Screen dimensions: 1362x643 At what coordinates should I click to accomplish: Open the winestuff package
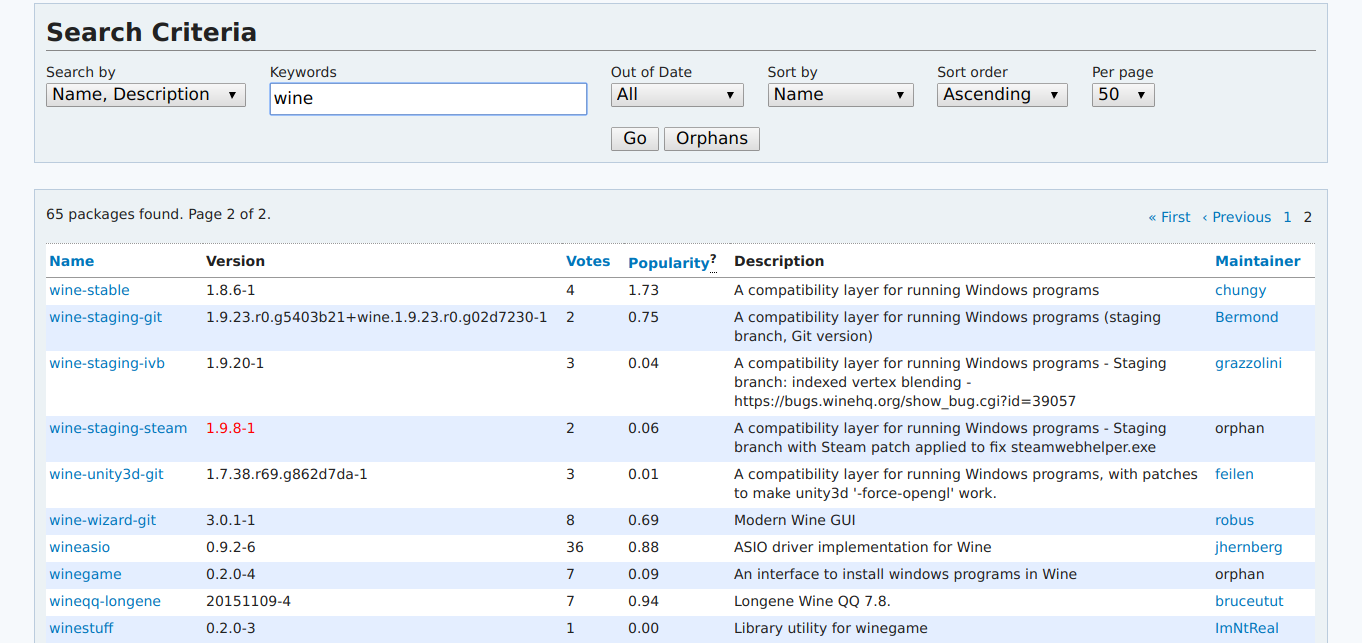81,628
